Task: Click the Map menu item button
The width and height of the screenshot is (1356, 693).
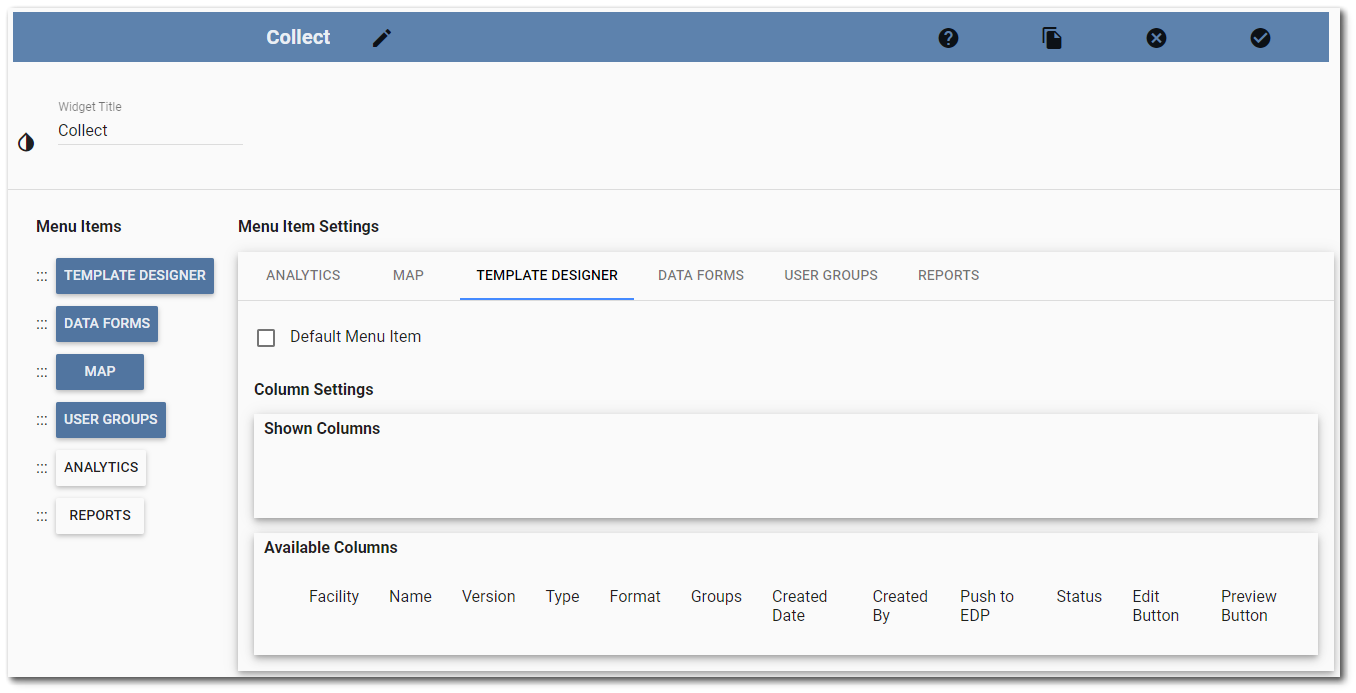Action: [100, 372]
